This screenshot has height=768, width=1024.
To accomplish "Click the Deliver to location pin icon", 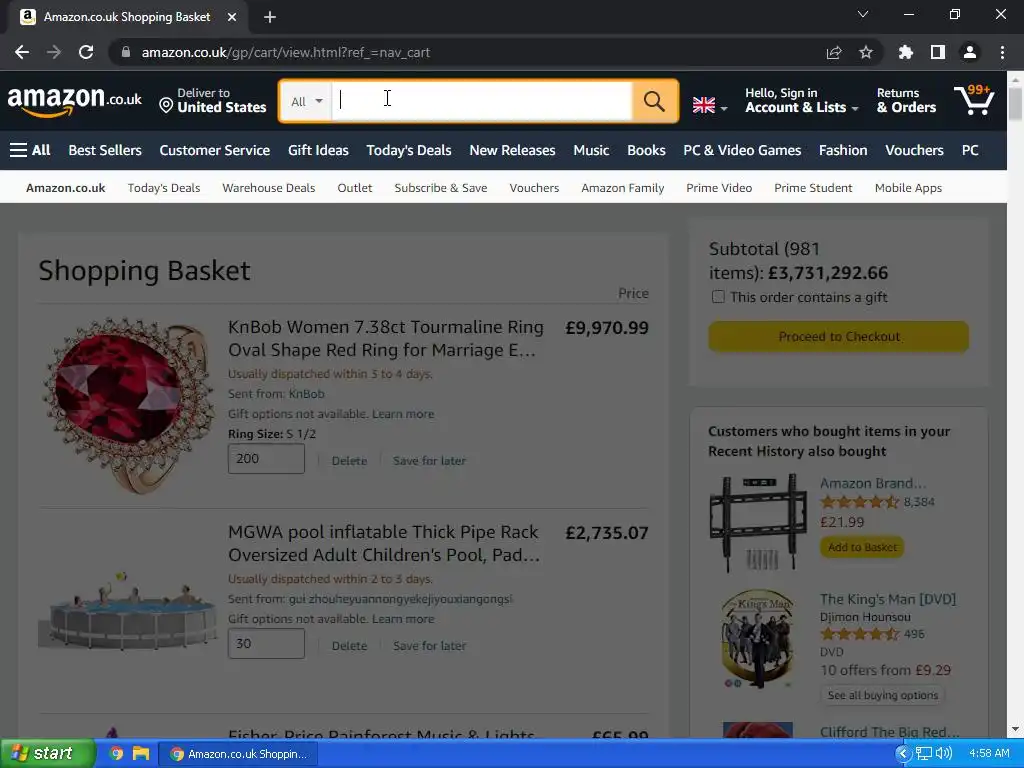I will (x=166, y=105).
